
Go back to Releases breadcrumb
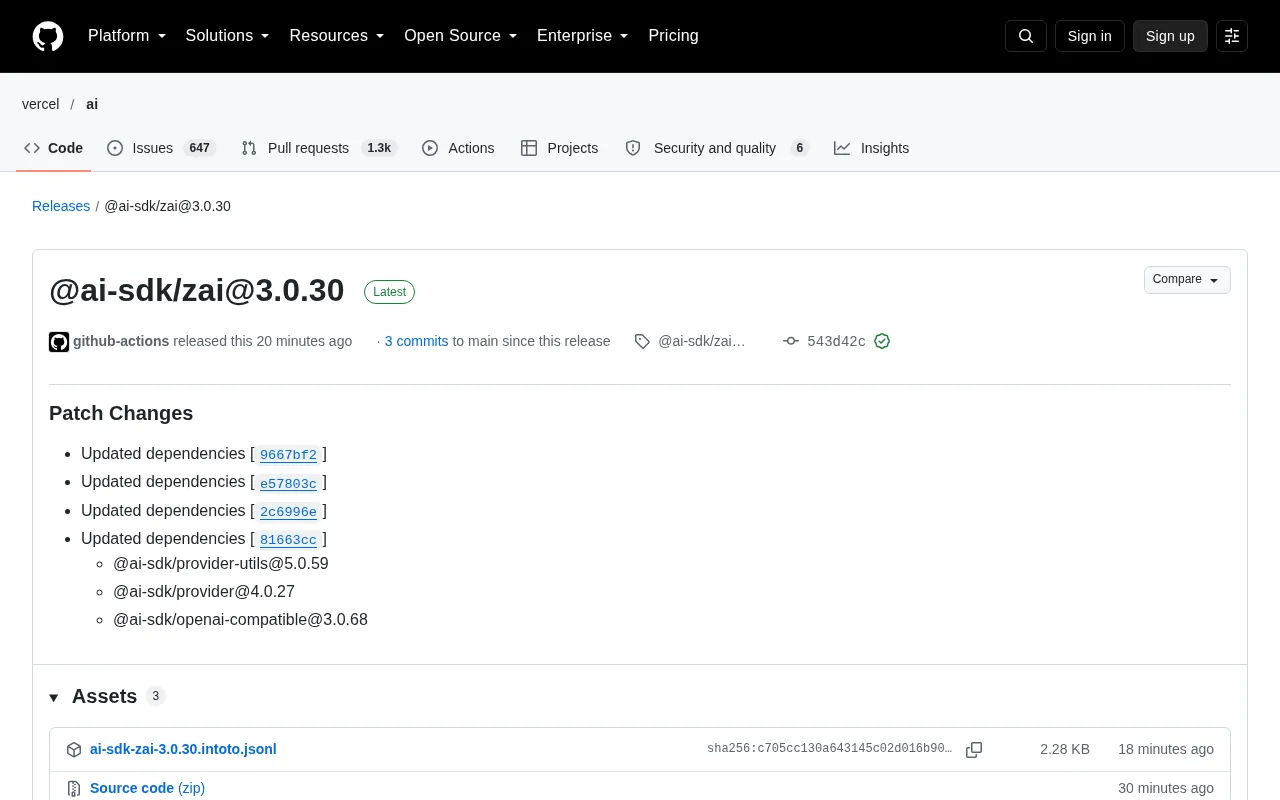(x=61, y=206)
